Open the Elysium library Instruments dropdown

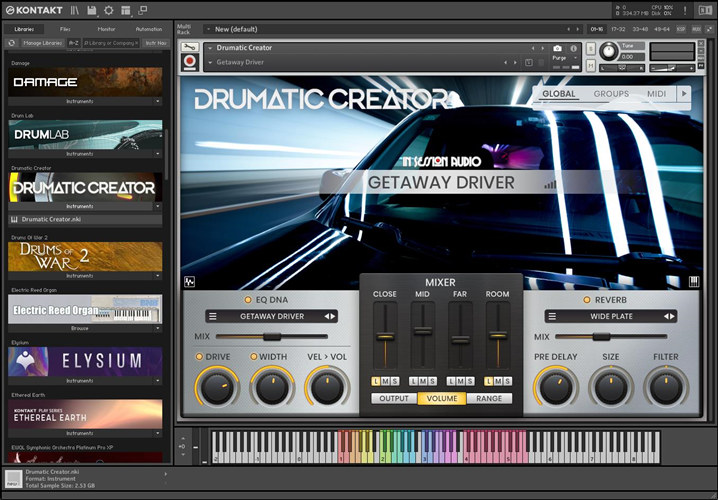158,381
